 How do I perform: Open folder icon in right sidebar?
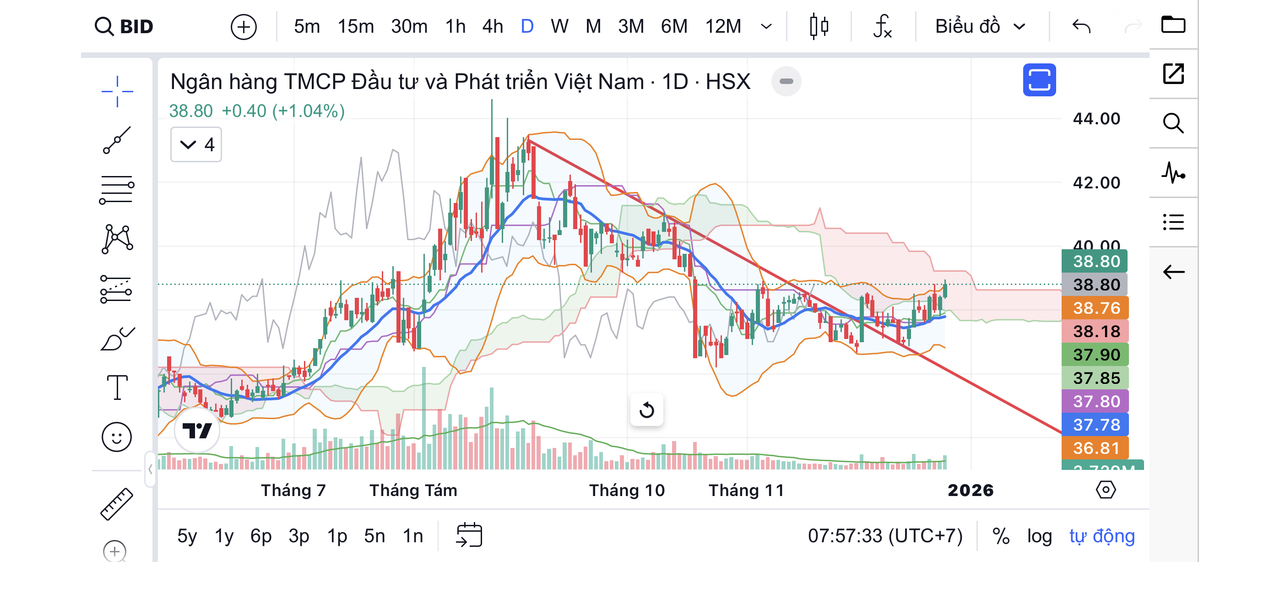pyautogui.click(x=1173, y=25)
